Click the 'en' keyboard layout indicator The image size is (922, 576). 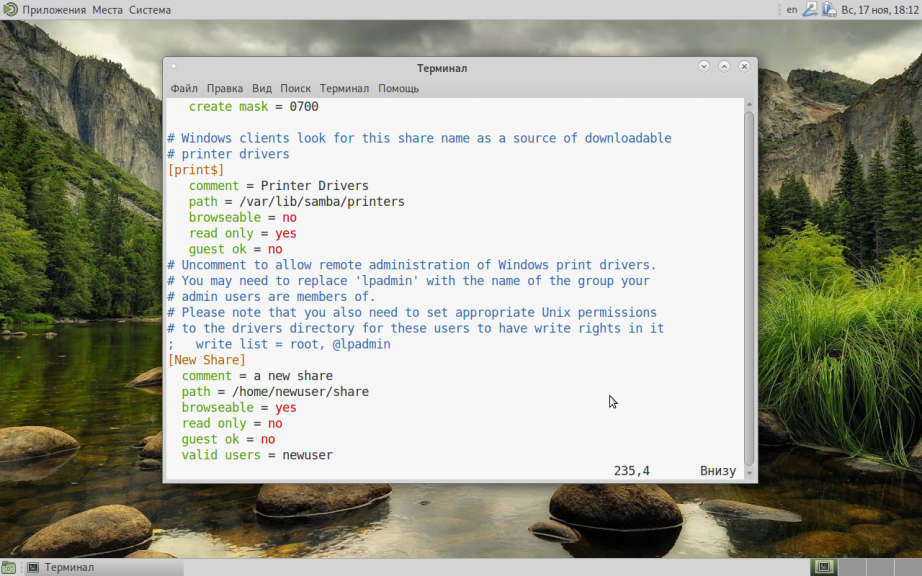pyautogui.click(x=792, y=9)
